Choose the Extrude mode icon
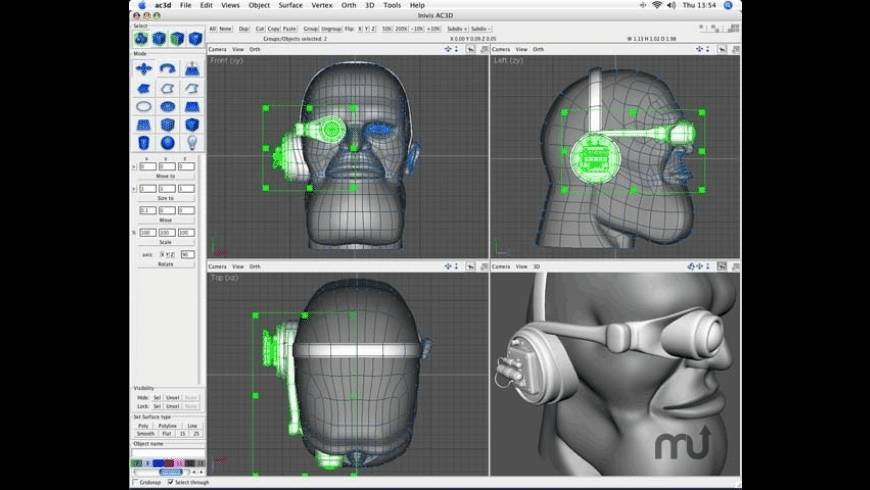This screenshot has height=490, width=870. coord(192,69)
